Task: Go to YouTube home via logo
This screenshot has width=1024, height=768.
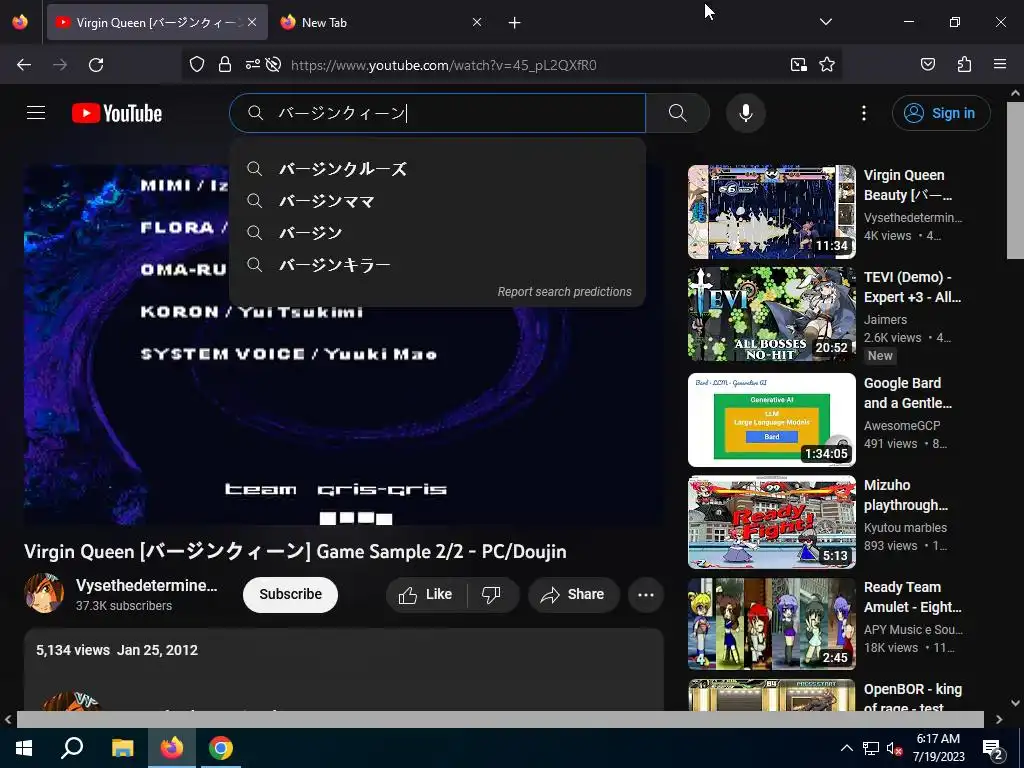Action: (117, 113)
